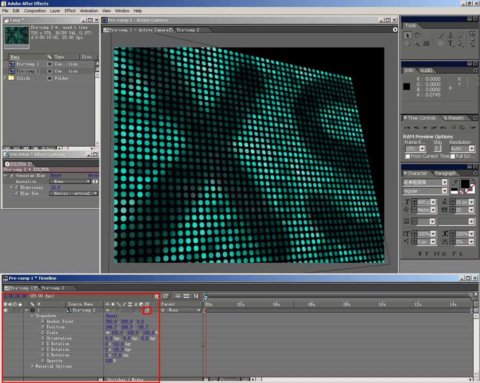
Task: Open the composition viewer options menu
Action: click(x=395, y=30)
